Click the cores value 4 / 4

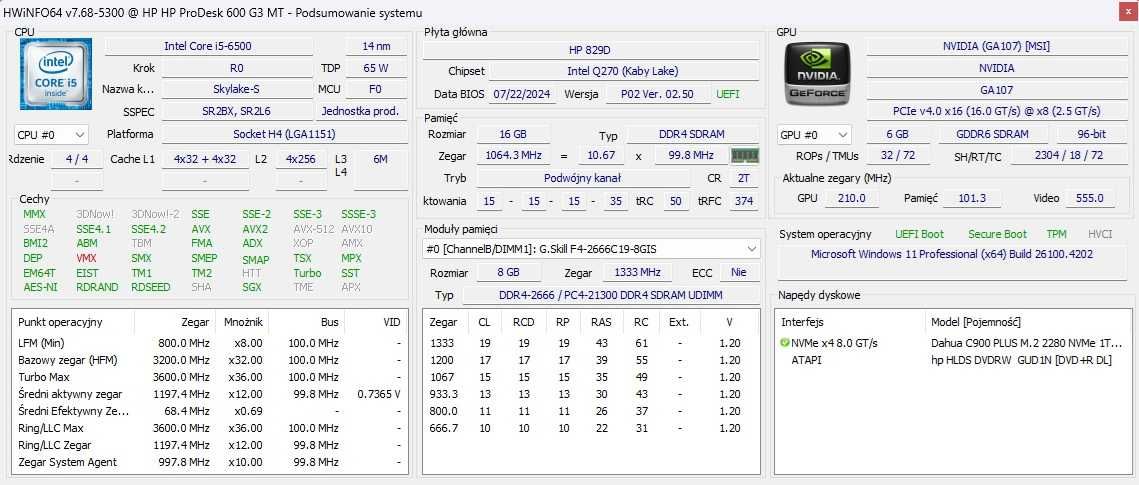[x=76, y=159]
